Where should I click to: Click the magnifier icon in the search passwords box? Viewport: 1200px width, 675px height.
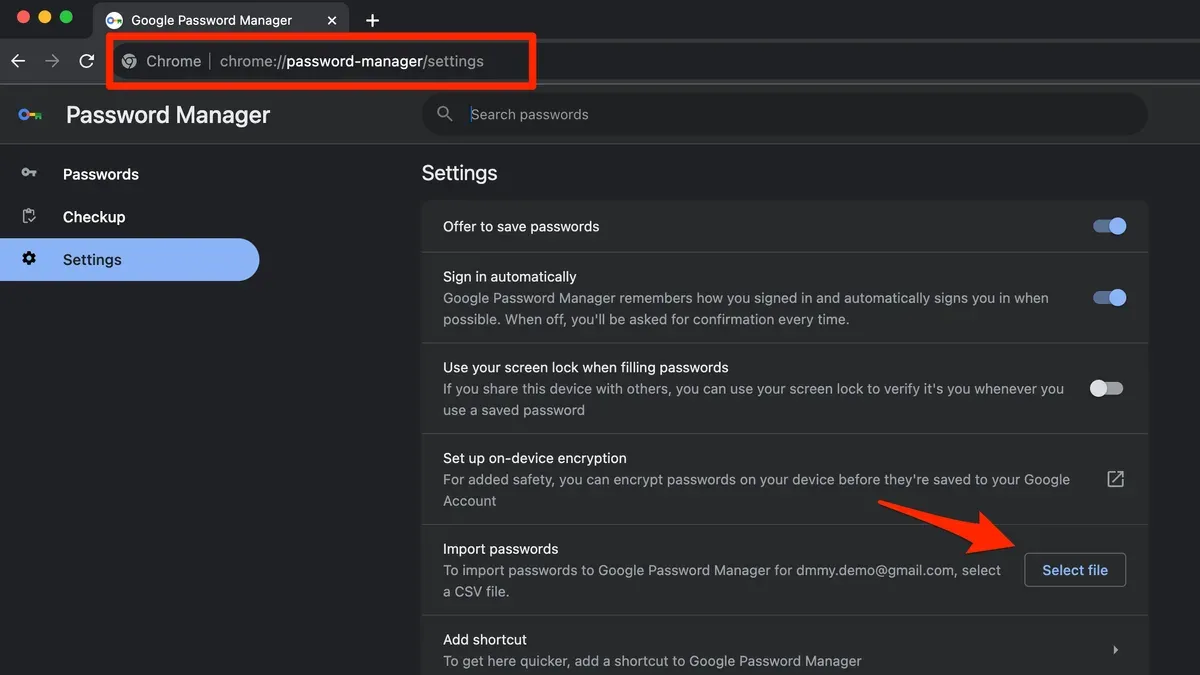445,114
